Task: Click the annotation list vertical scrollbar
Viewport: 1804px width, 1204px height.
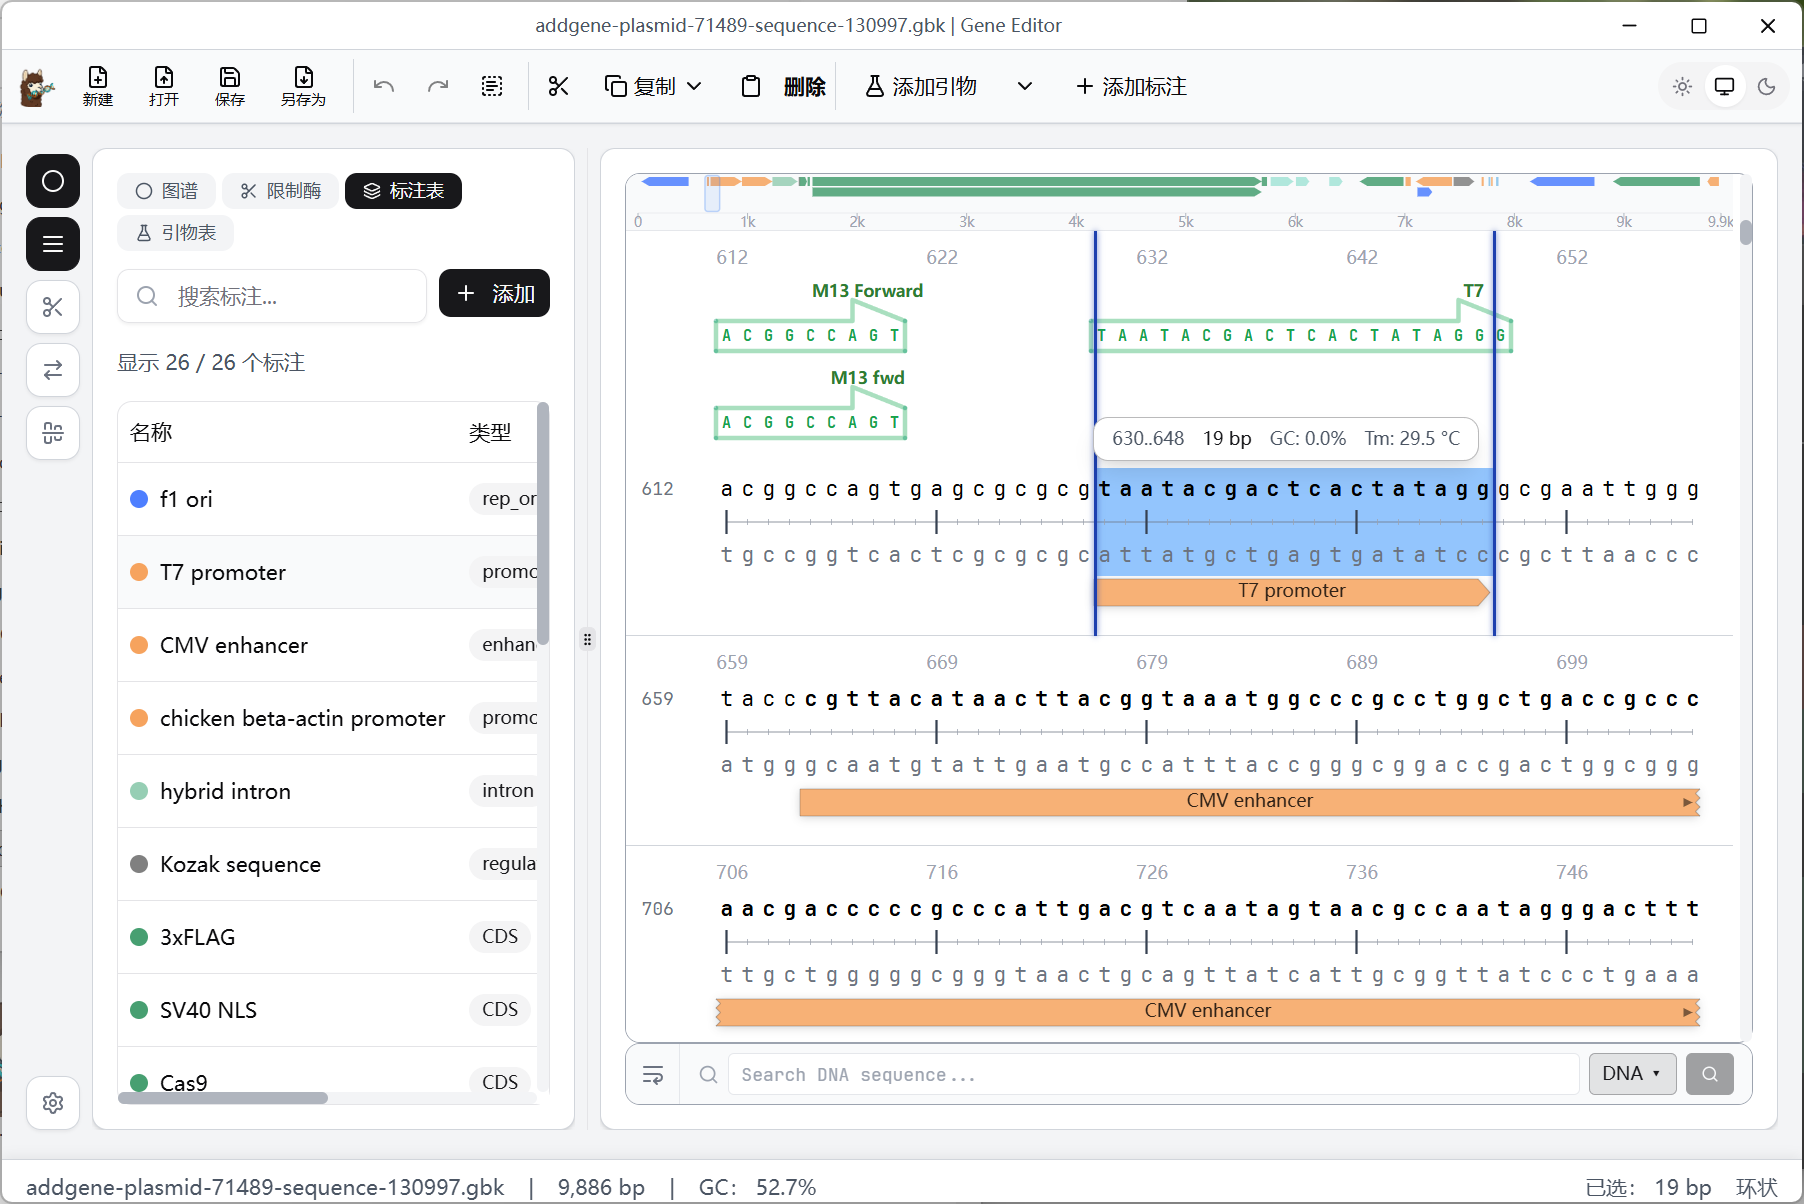Action: pyautogui.click(x=543, y=524)
